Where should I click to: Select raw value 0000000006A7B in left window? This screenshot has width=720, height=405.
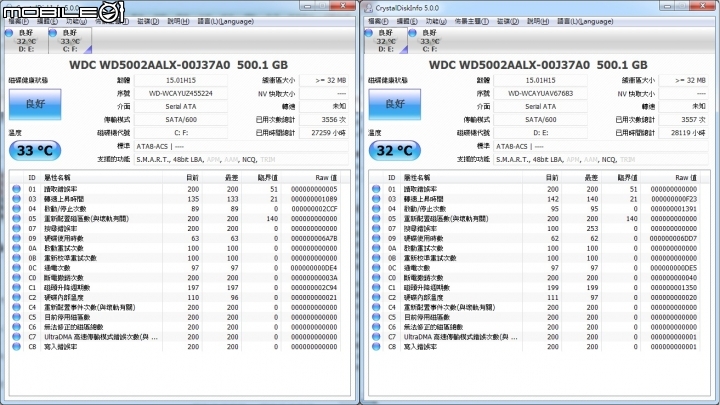point(314,238)
